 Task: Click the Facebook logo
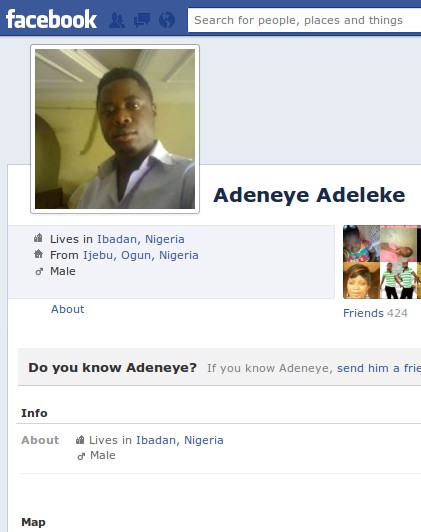pos(52,19)
